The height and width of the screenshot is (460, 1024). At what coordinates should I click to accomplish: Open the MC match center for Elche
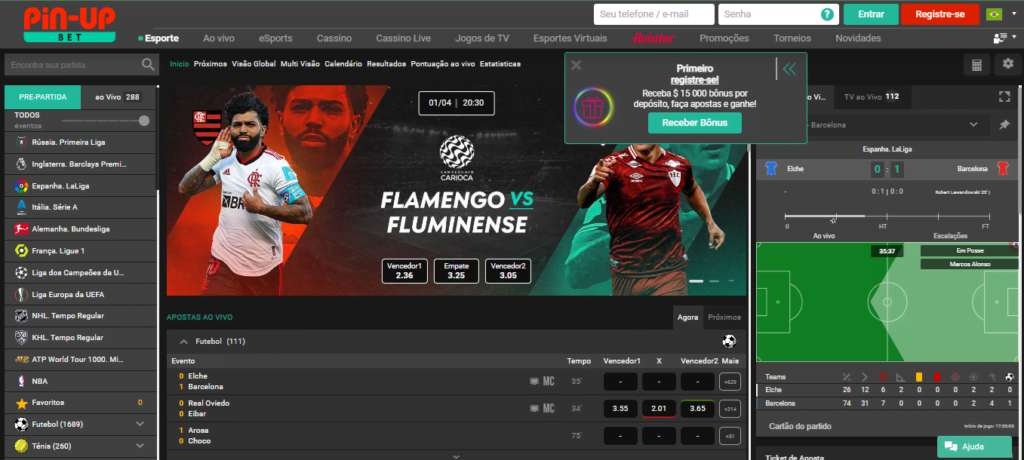click(x=549, y=381)
